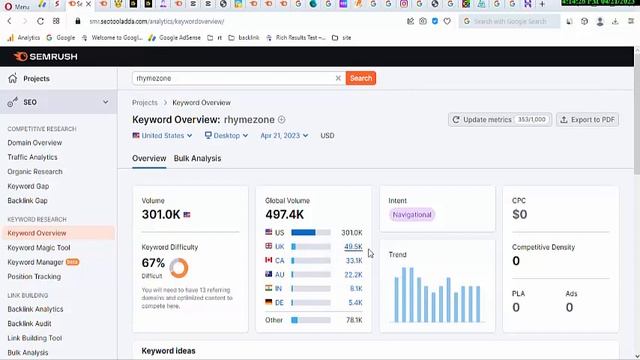The height and width of the screenshot is (360, 640).
Task: Click the padlock site security icon
Action: pos(78,21)
